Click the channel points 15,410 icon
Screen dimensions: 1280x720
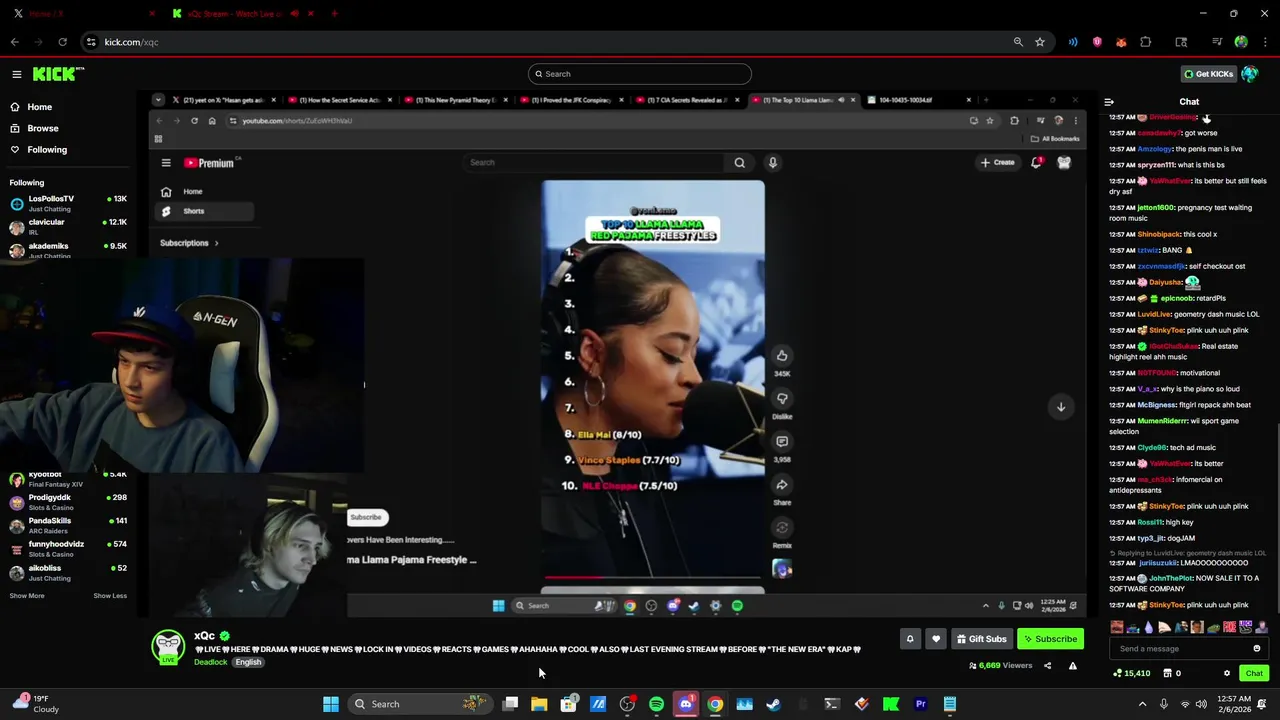tap(1117, 673)
